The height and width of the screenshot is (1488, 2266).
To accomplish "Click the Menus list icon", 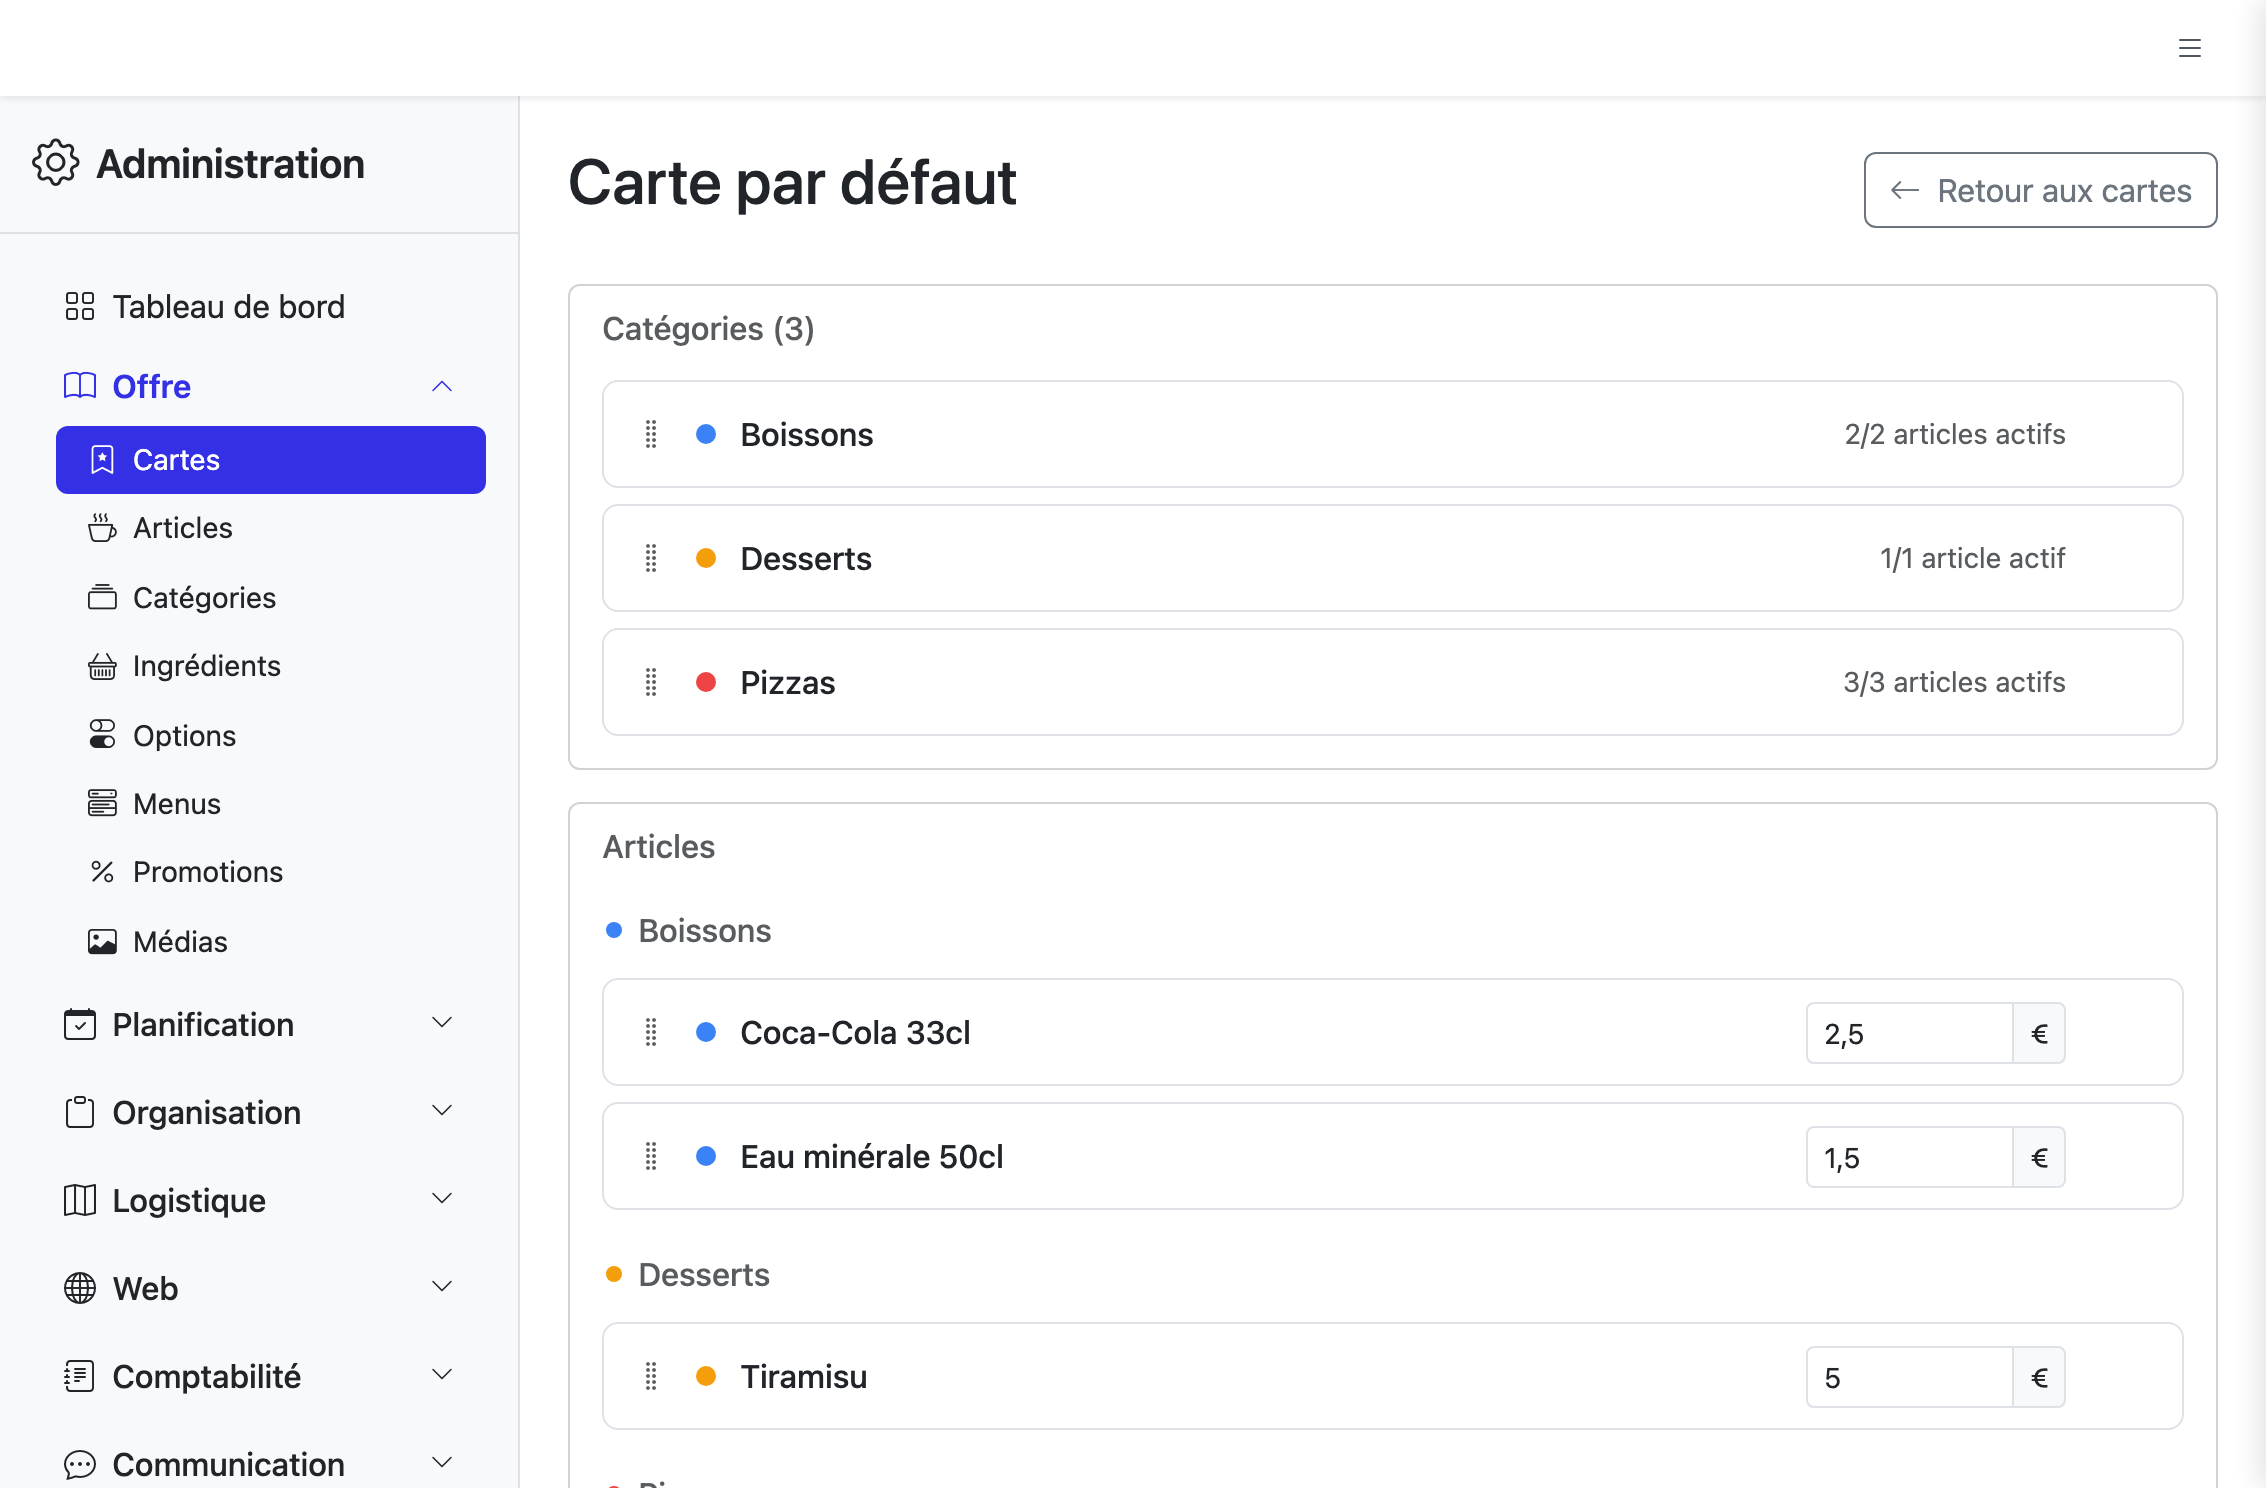I will 102,803.
